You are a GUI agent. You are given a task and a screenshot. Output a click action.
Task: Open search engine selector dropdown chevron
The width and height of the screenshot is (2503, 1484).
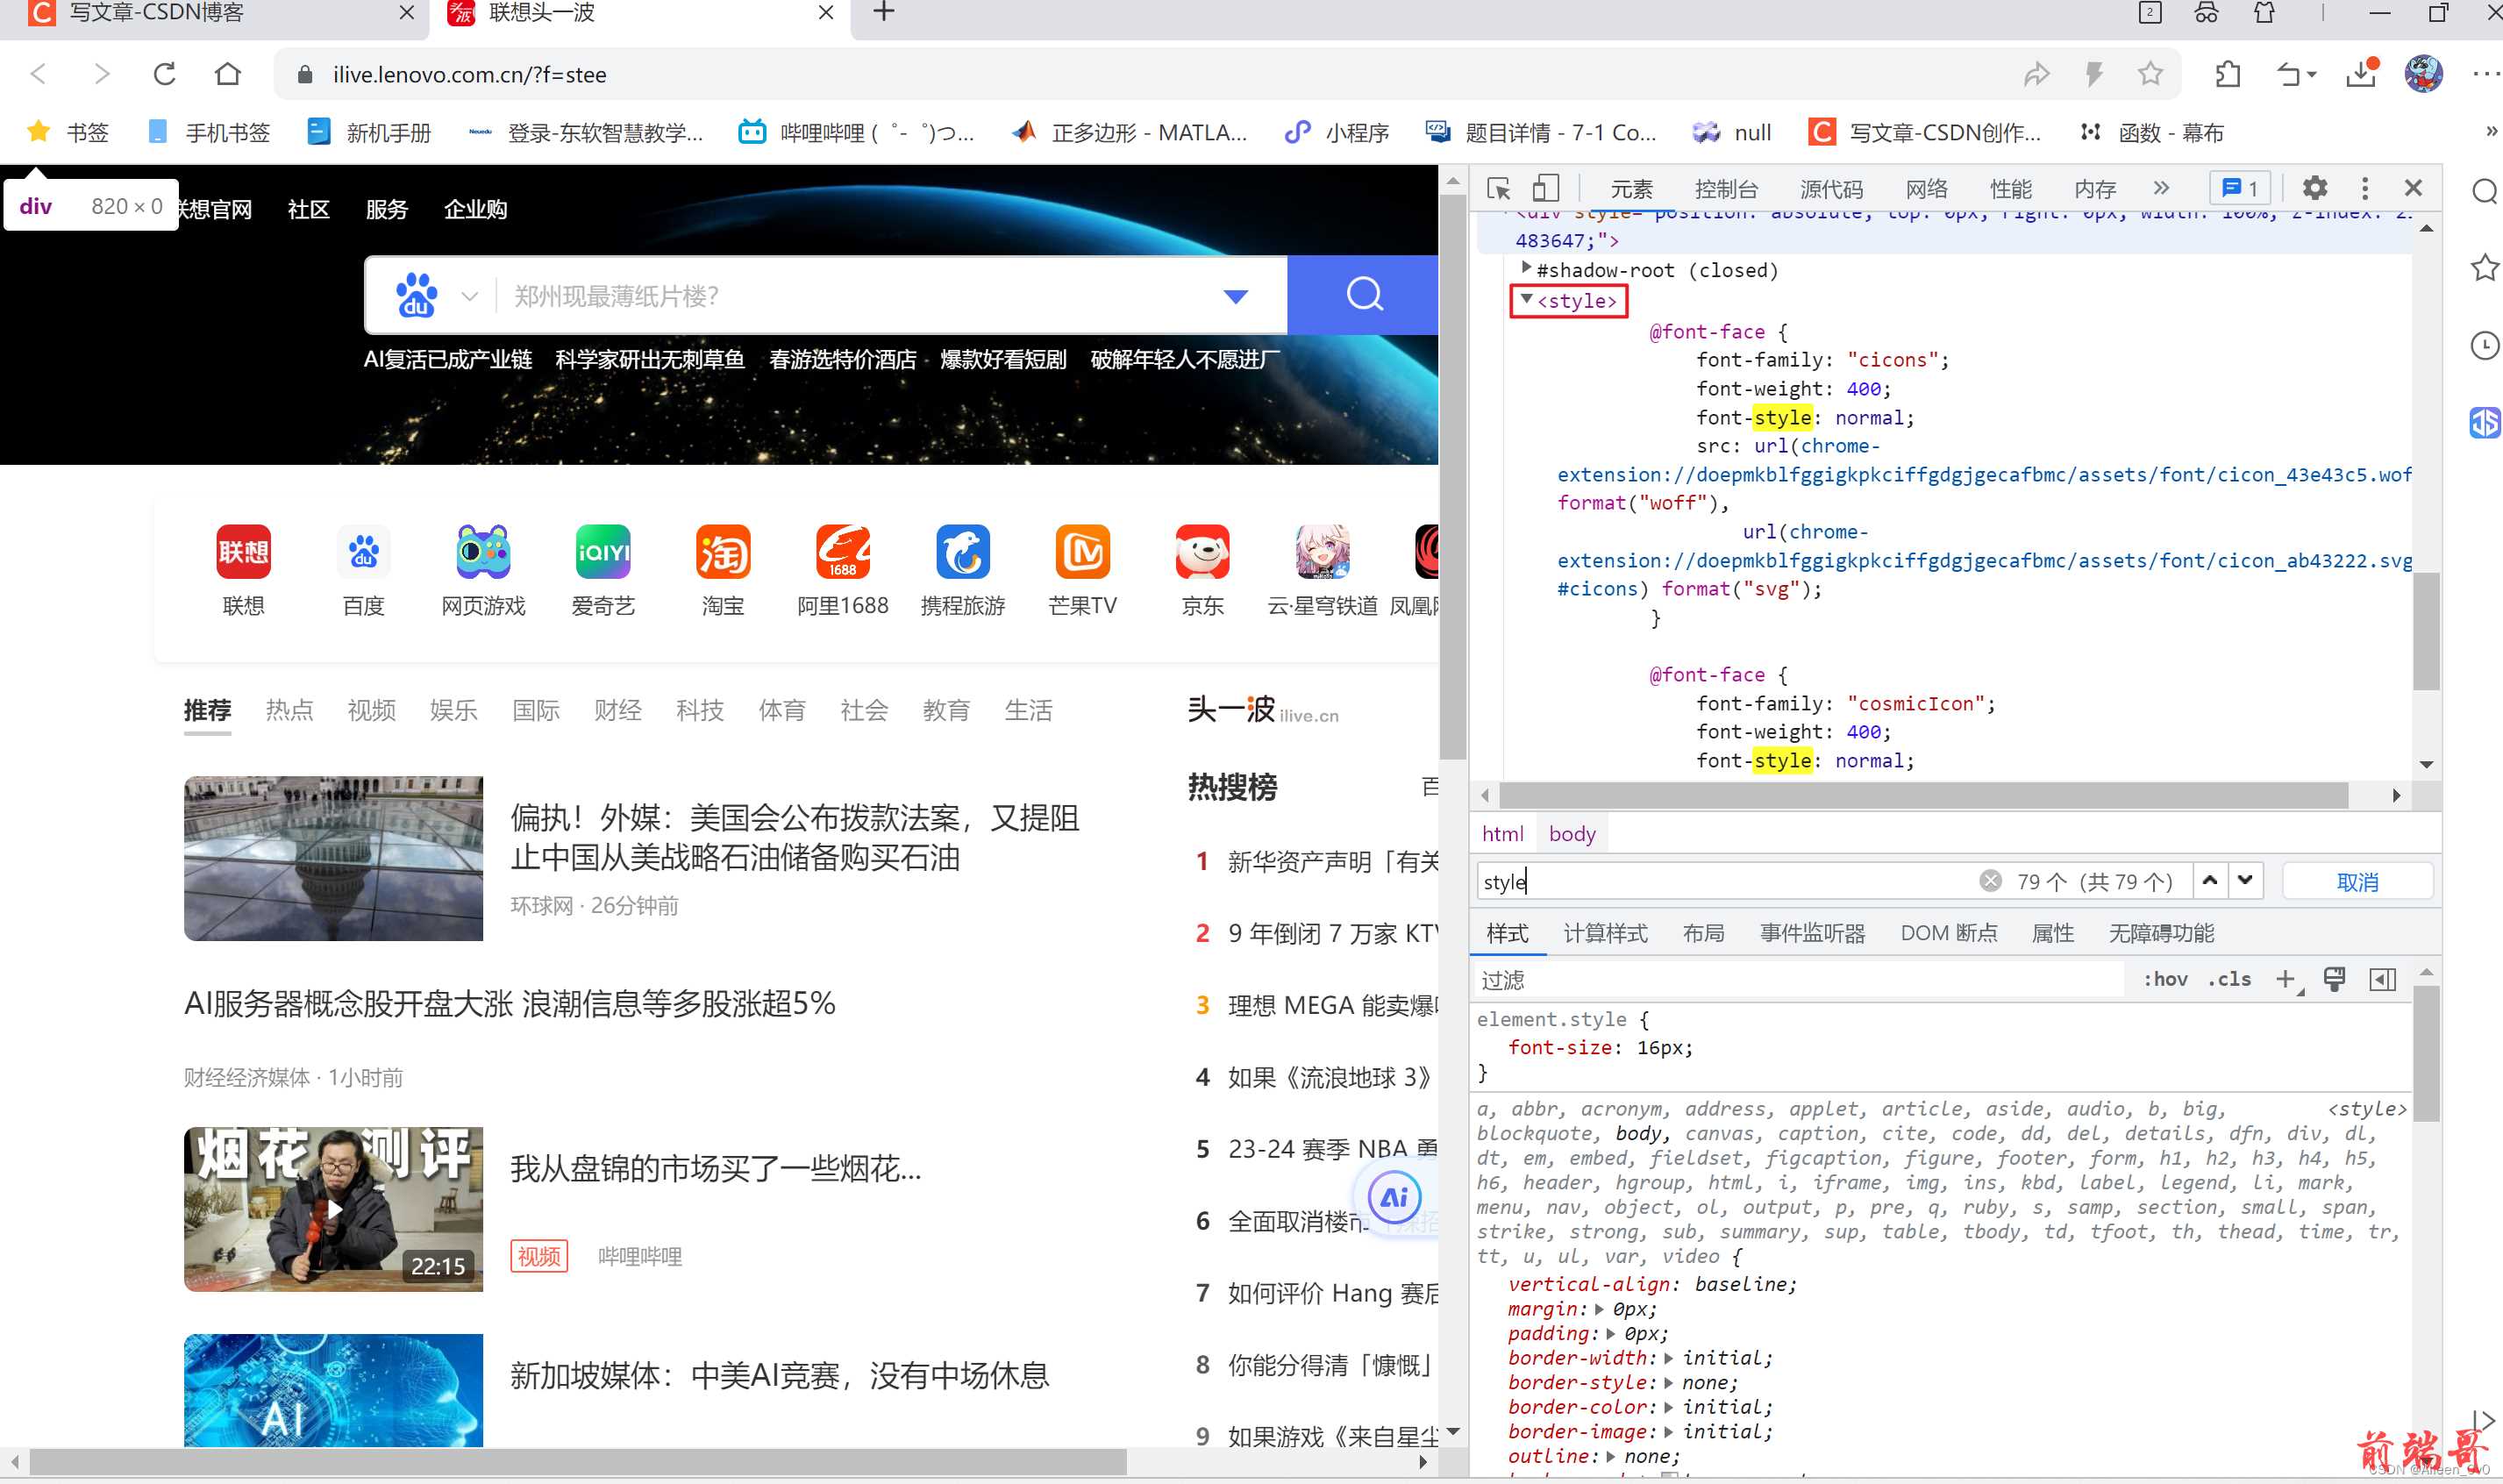(469, 296)
